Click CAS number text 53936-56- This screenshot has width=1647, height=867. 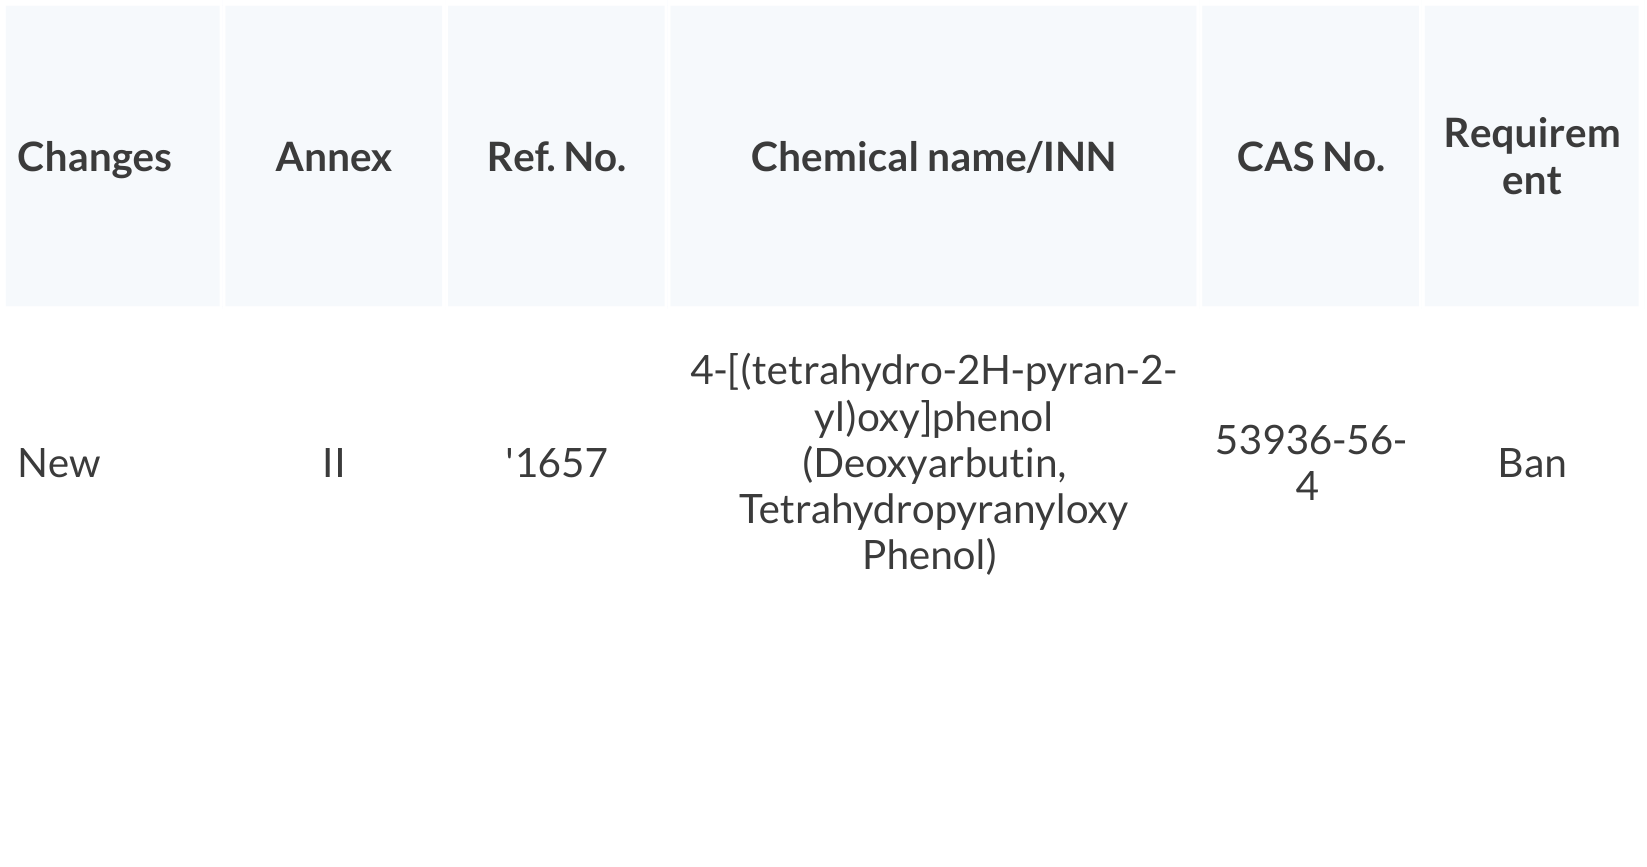coord(1310,440)
